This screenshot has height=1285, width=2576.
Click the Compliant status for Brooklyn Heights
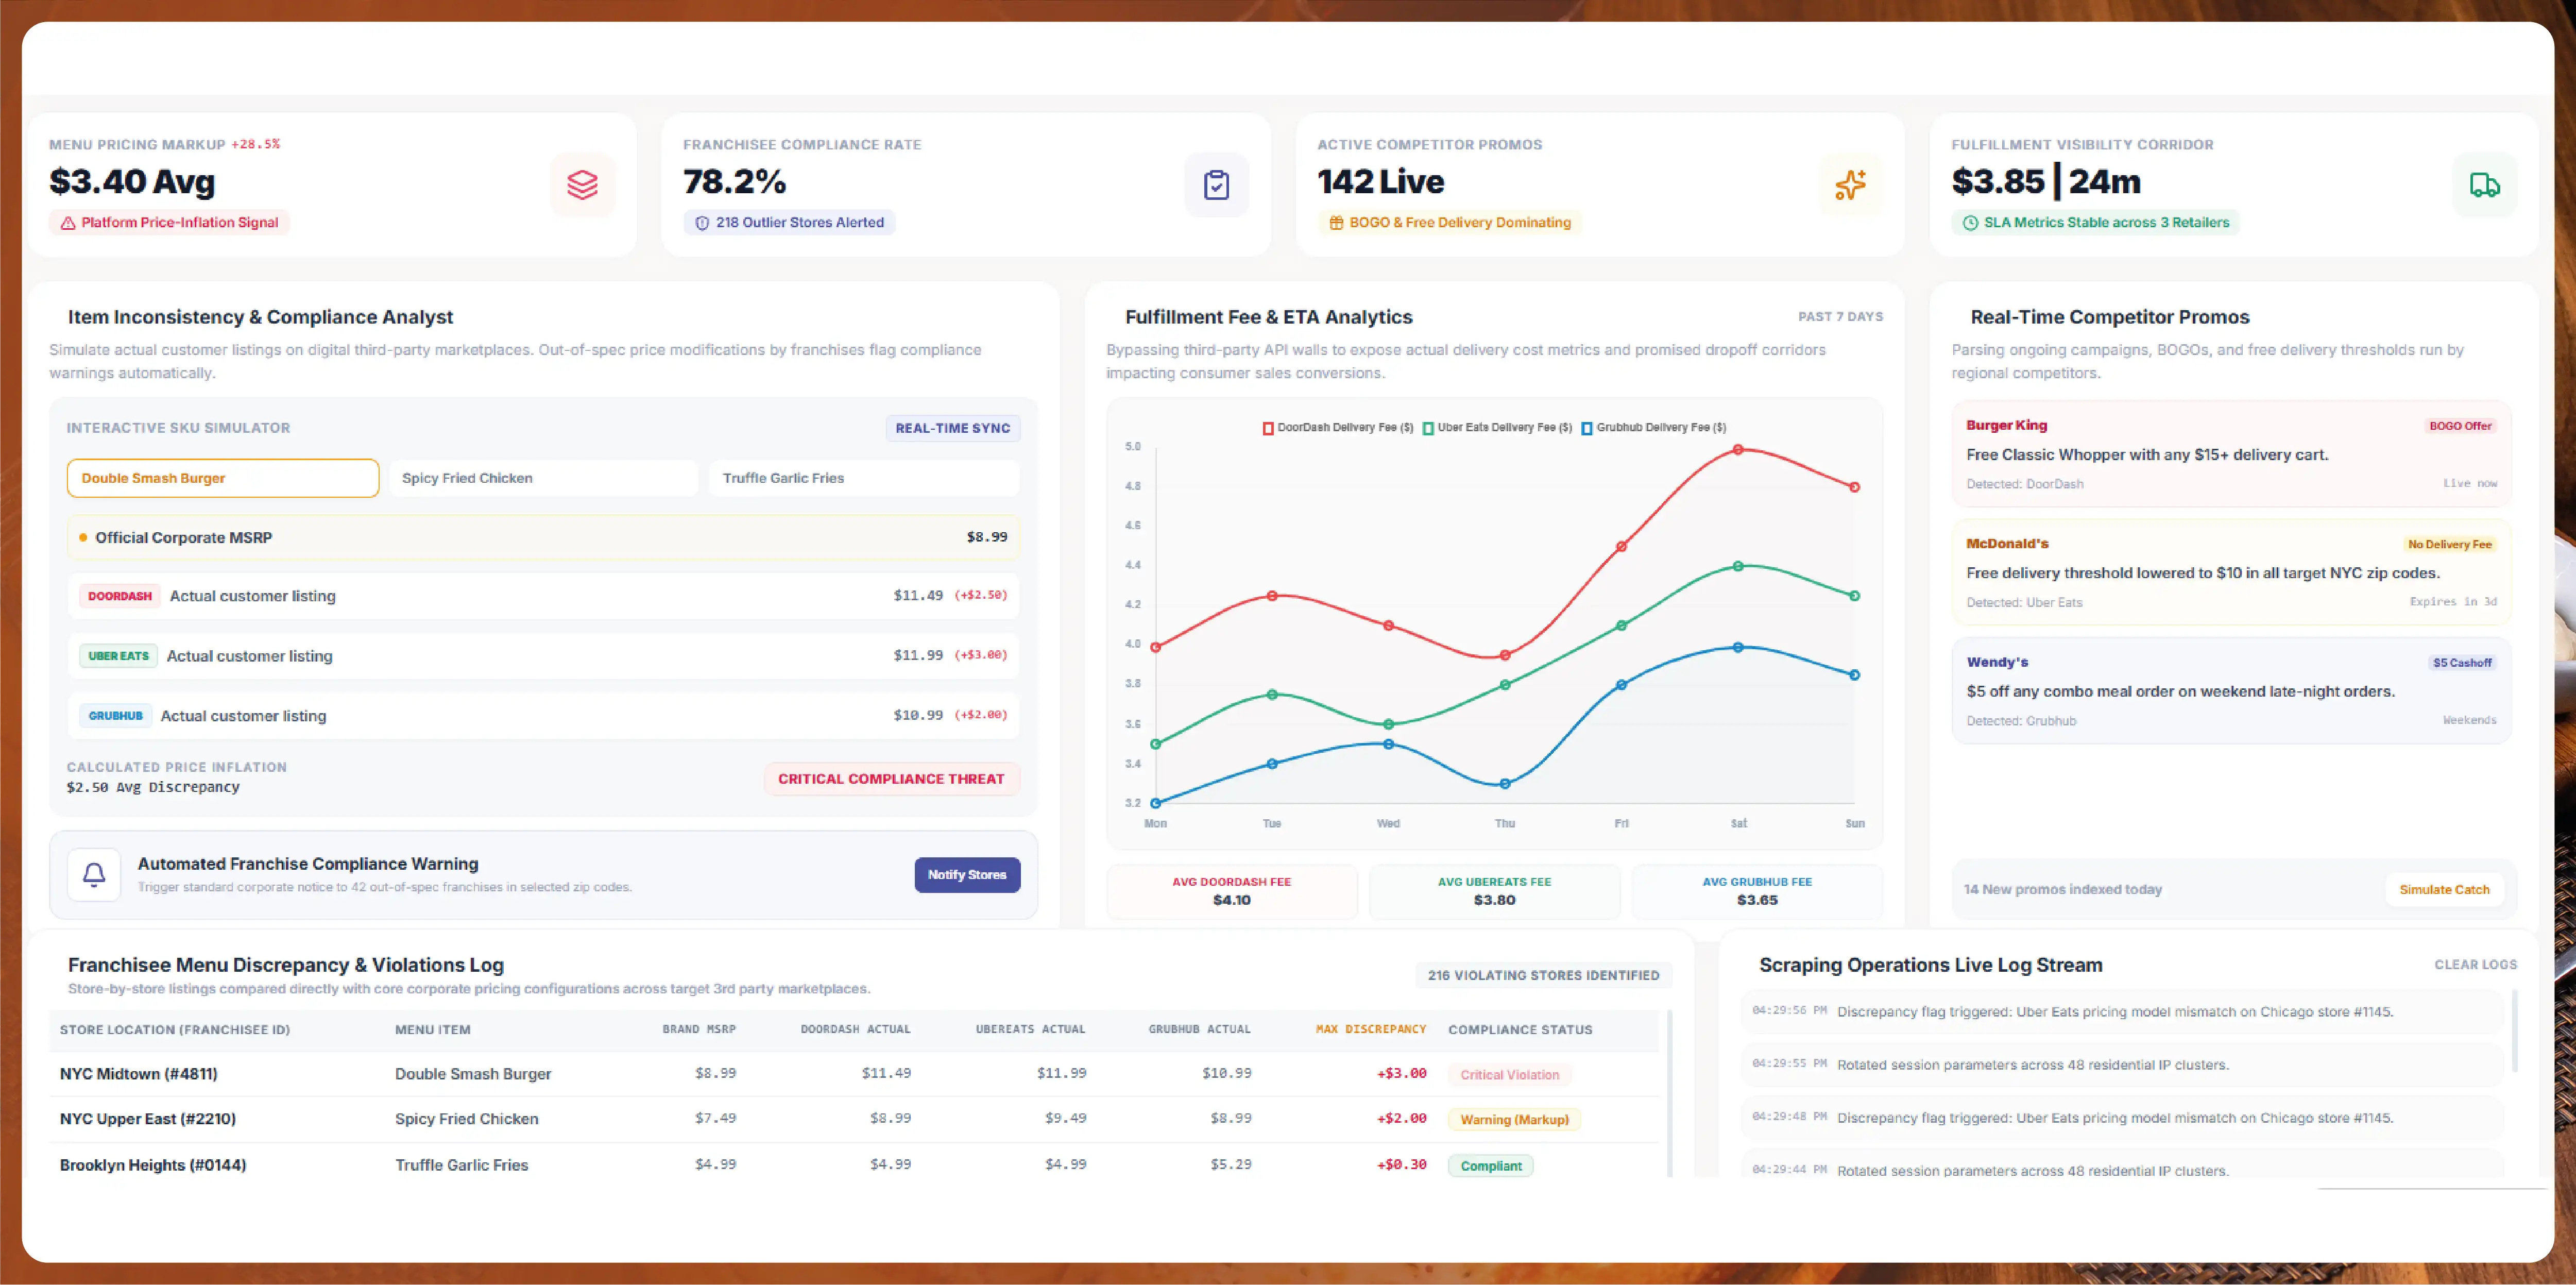click(x=1490, y=1166)
